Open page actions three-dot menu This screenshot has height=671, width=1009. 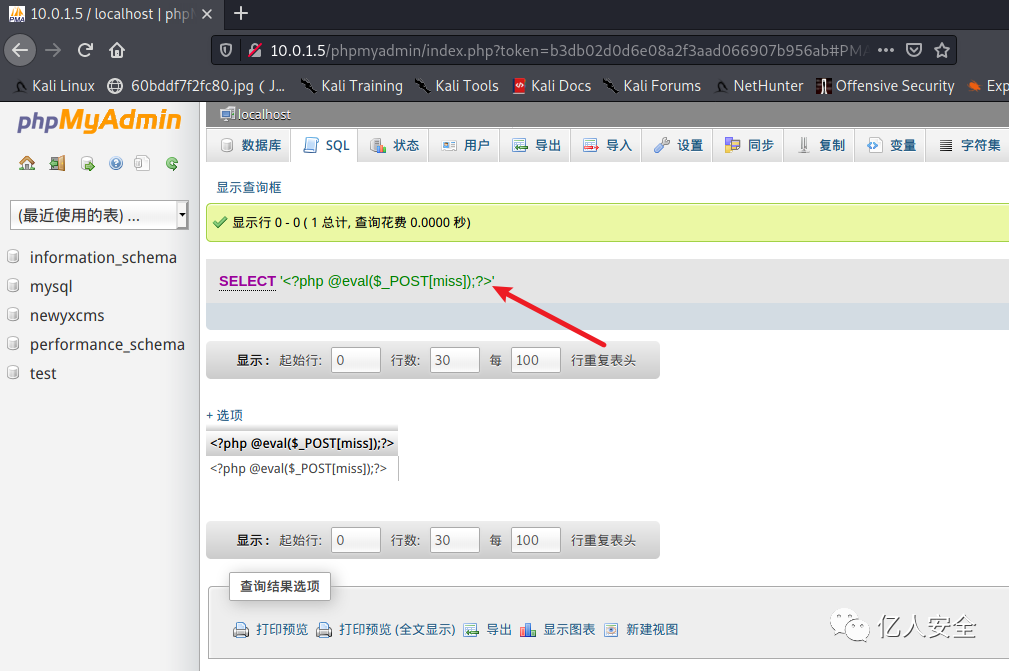(x=885, y=50)
